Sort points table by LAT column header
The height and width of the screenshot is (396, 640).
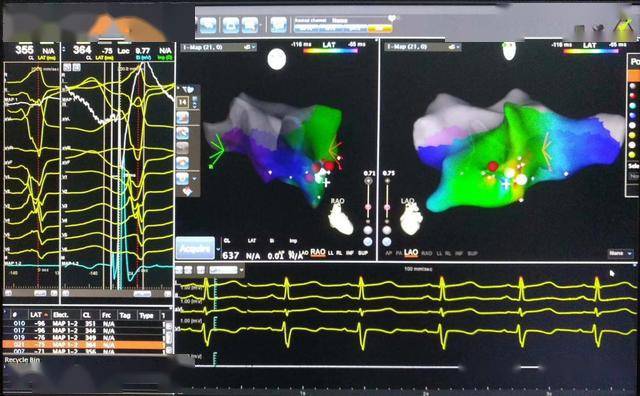[38, 315]
